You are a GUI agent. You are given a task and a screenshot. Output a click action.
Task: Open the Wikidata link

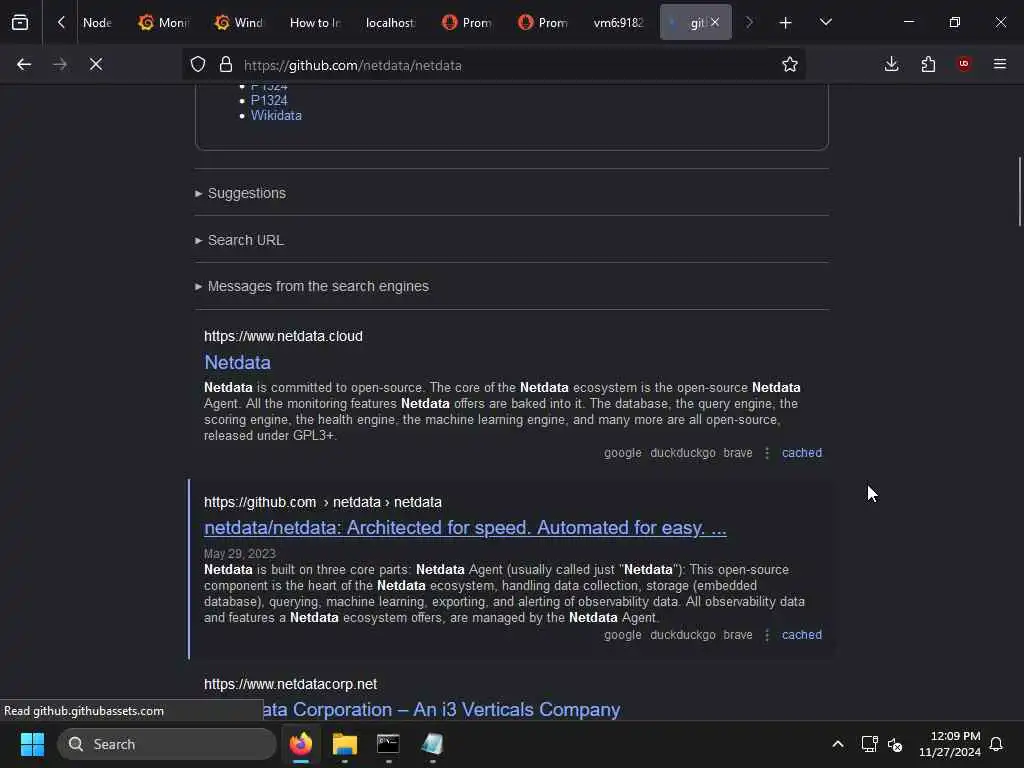[x=276, y=116]
